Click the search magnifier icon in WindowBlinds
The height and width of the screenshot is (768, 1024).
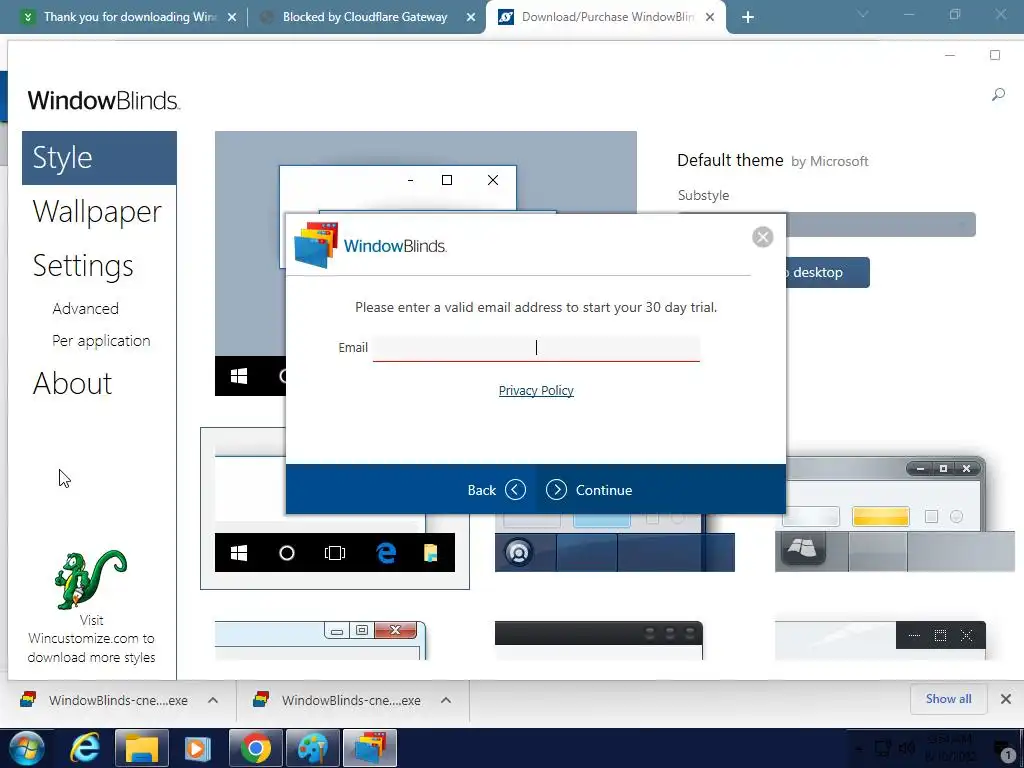click(998, 95)
